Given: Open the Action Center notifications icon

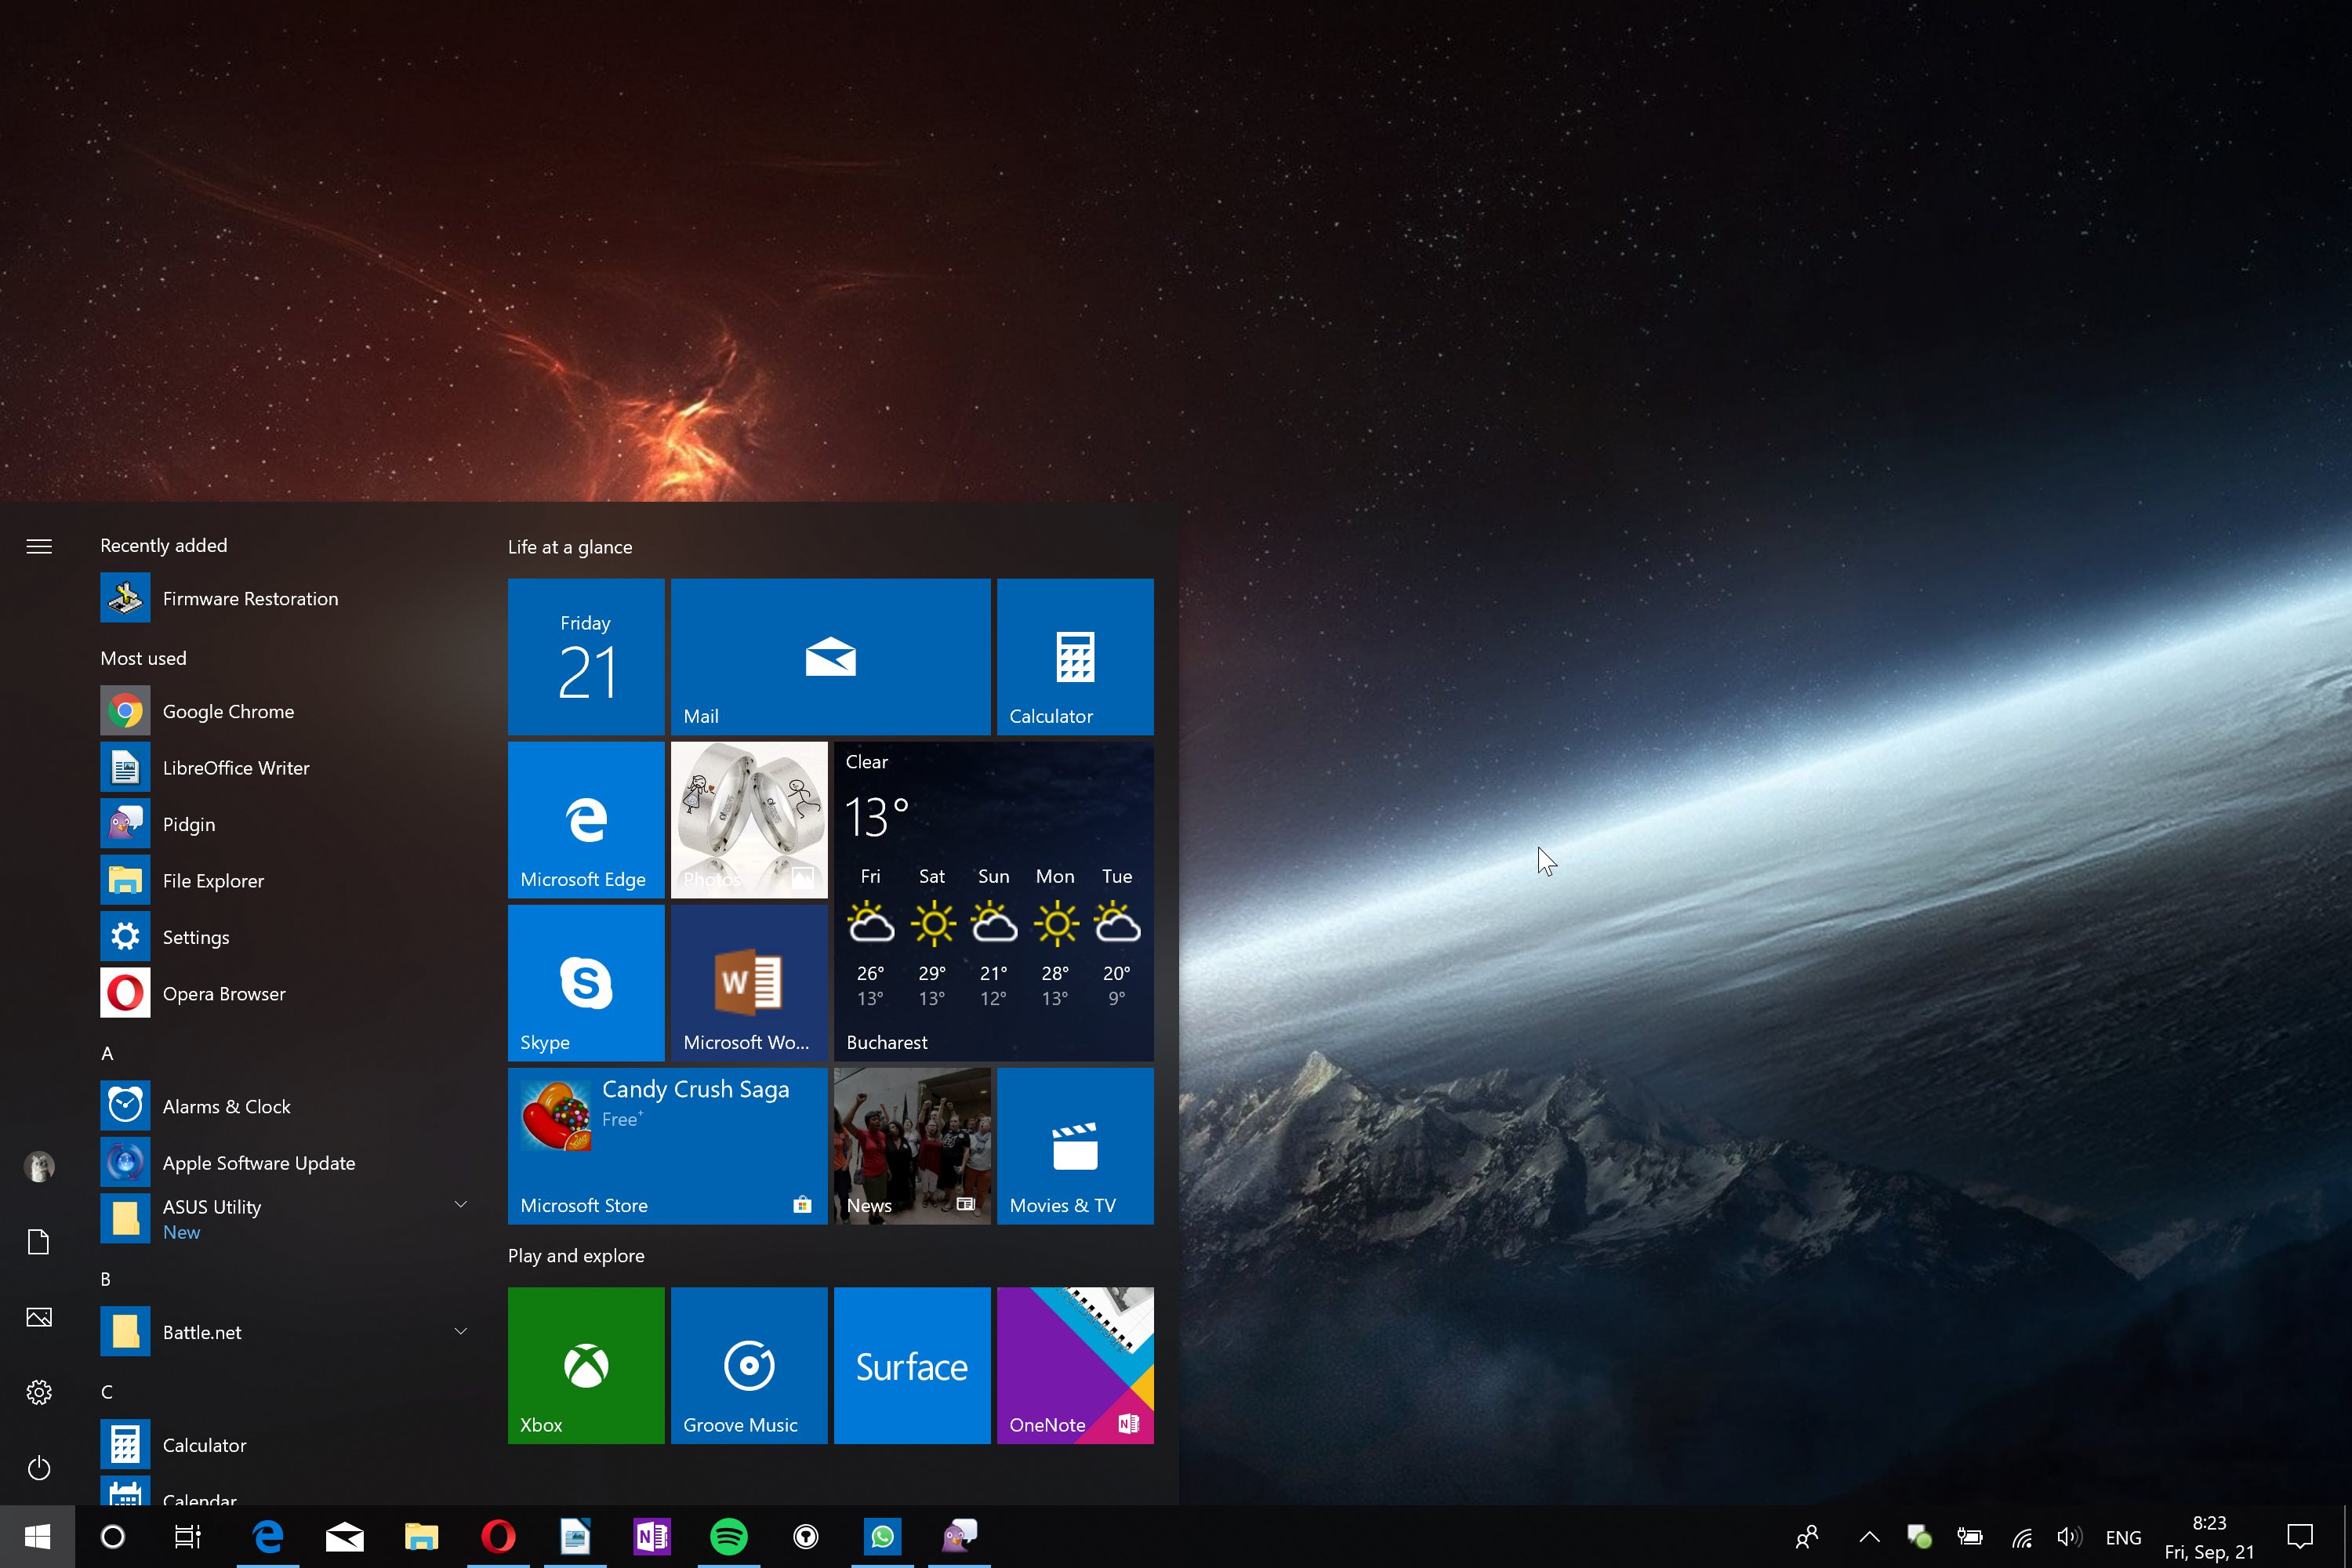Looking at the screenshot, I should [x=2300, y=1536].
